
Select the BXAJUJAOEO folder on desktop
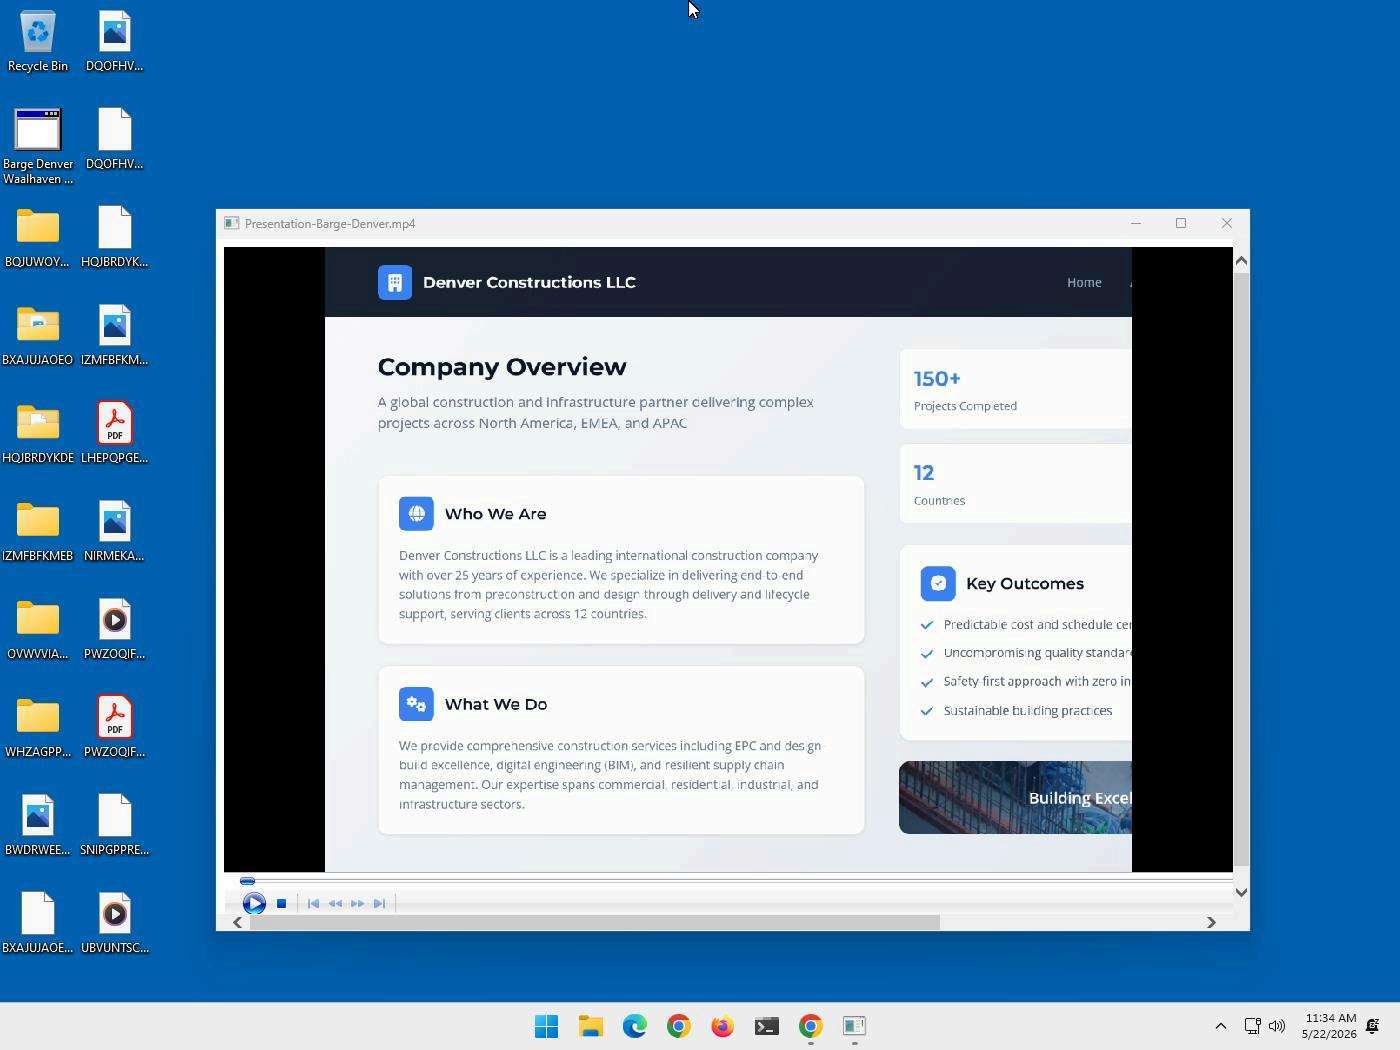pyautogui.click(x=38, y=336)
